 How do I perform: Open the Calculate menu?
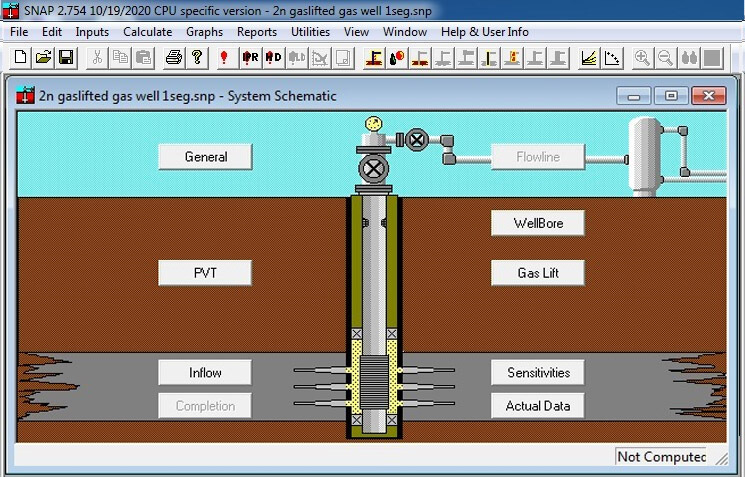pyautogui.click(x=147, y=32)
